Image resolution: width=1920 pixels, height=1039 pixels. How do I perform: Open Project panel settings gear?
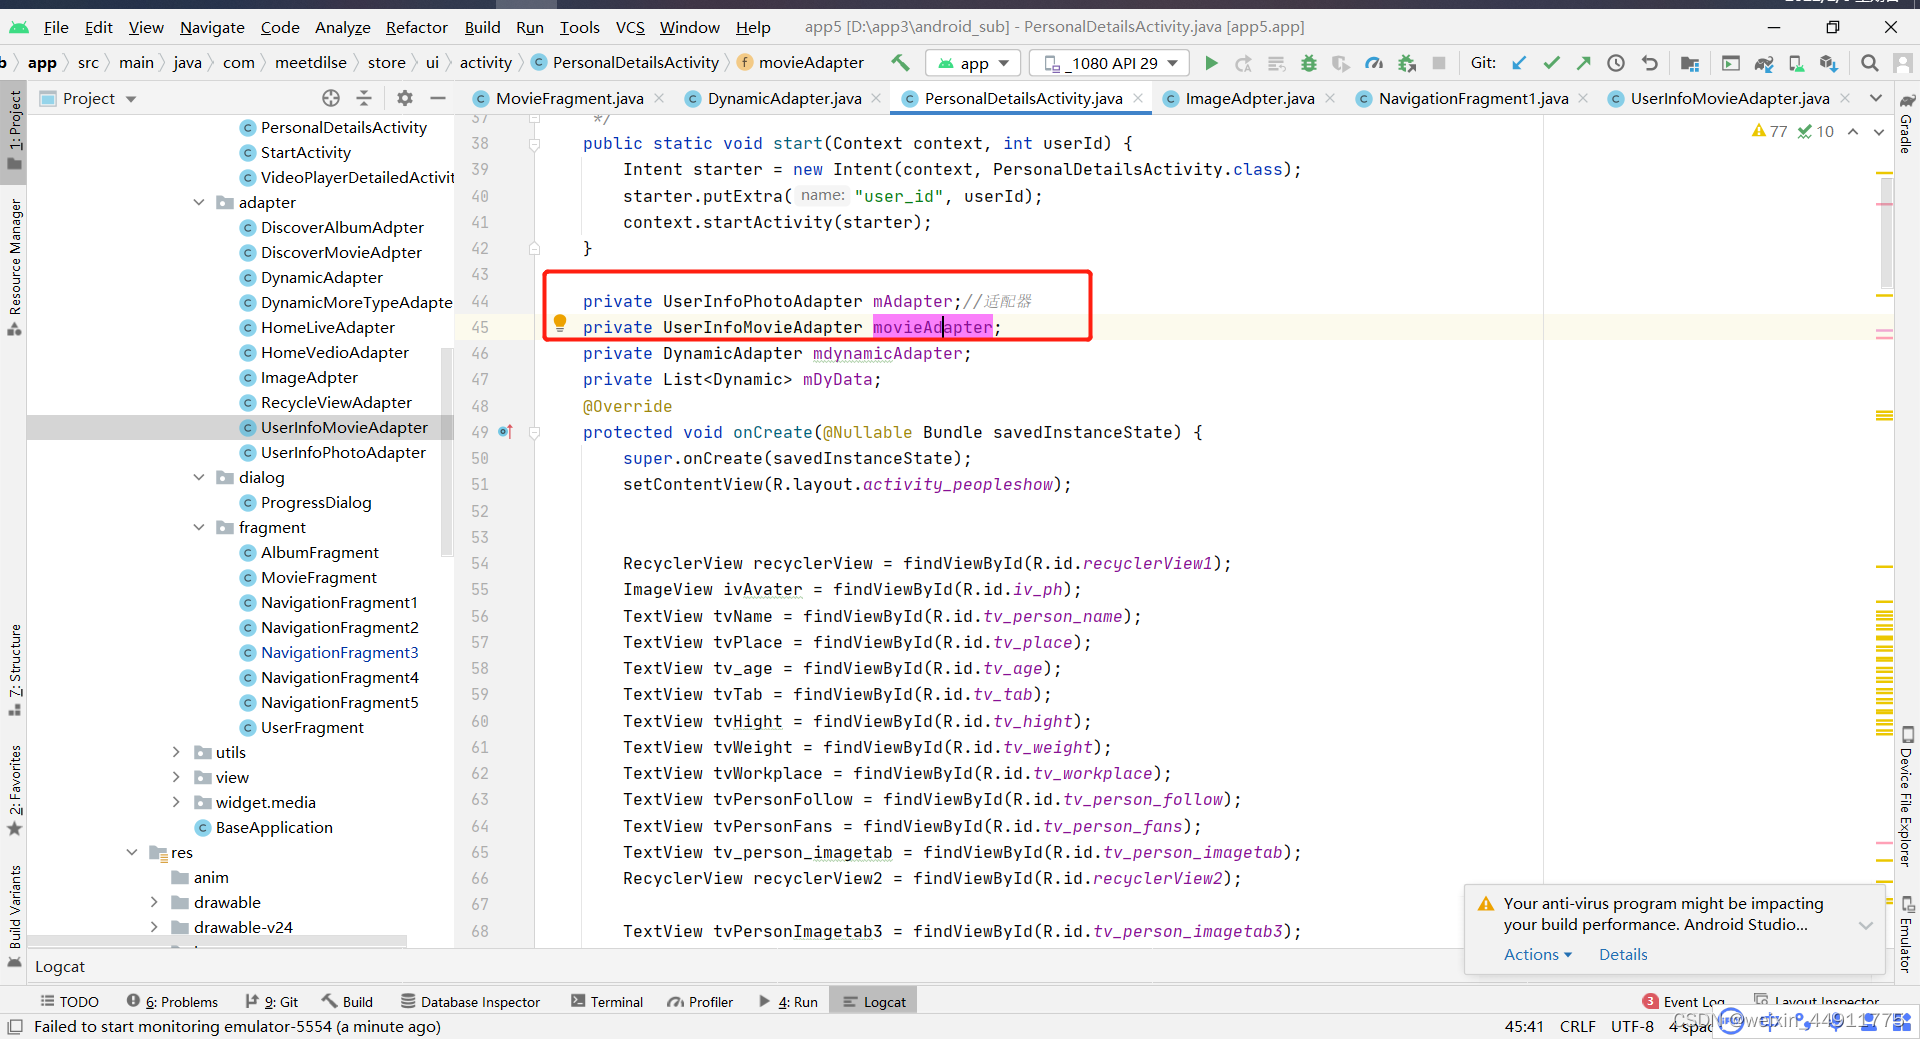[404, 98]
